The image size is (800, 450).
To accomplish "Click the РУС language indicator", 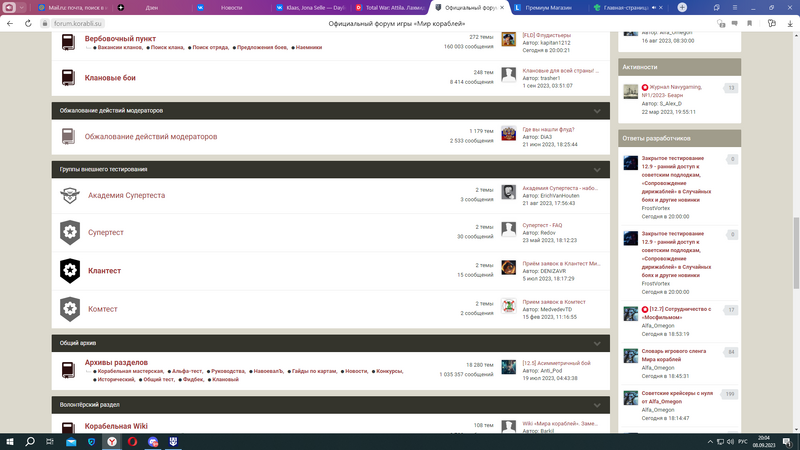I will (743, 442).
